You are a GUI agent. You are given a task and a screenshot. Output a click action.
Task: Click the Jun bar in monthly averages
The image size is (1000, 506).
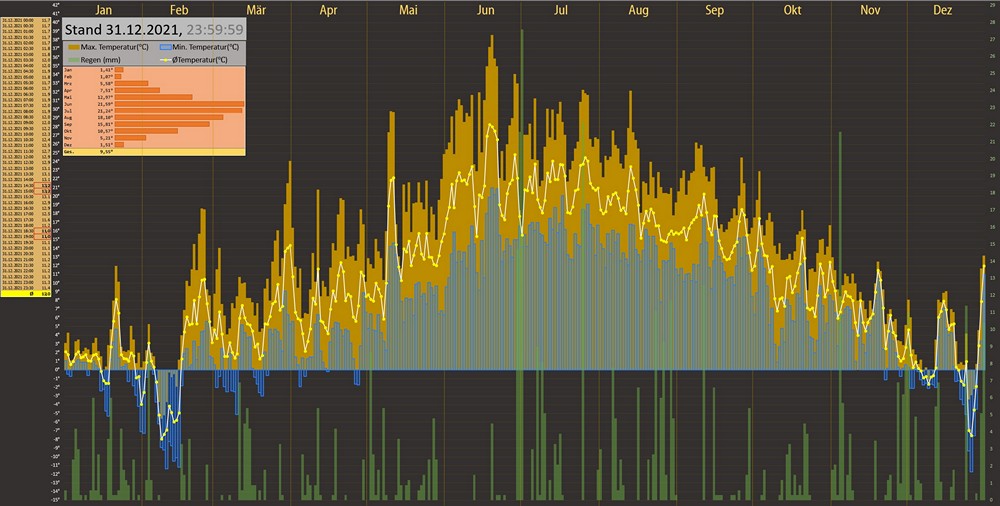178,105
